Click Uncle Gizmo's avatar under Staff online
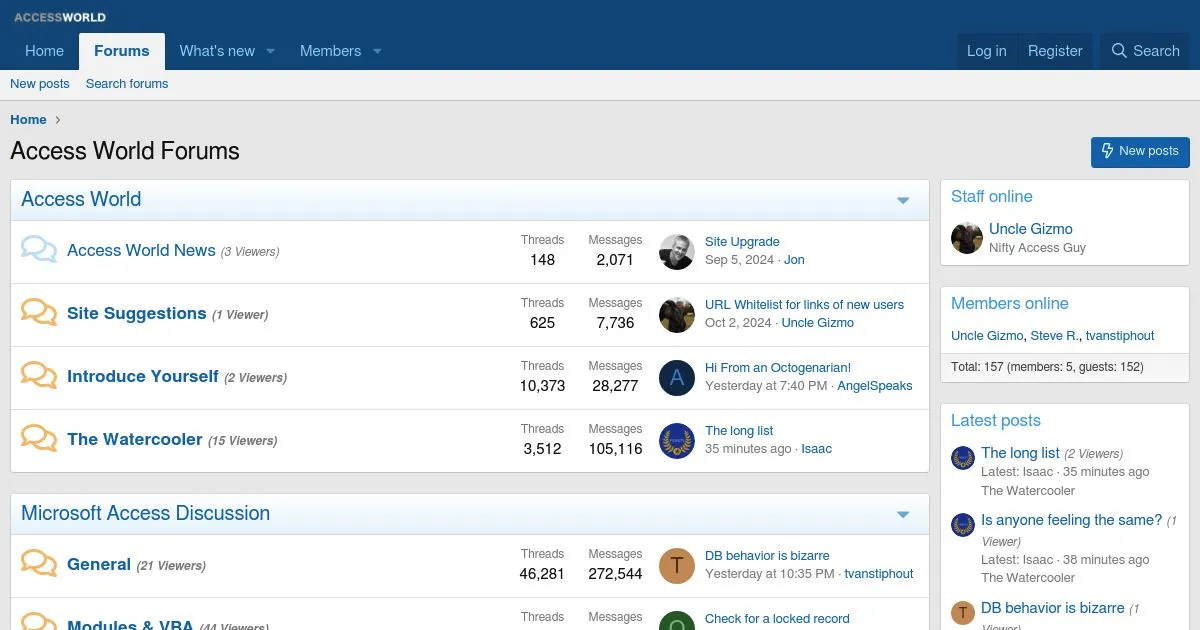The height and width of the screenshot is (630, 1200). [x=967, y=238]
